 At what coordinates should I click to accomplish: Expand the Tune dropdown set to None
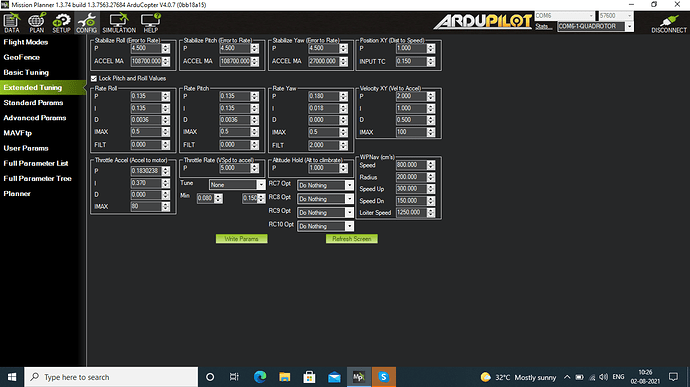pyautogui.click(x=237, y=185)
